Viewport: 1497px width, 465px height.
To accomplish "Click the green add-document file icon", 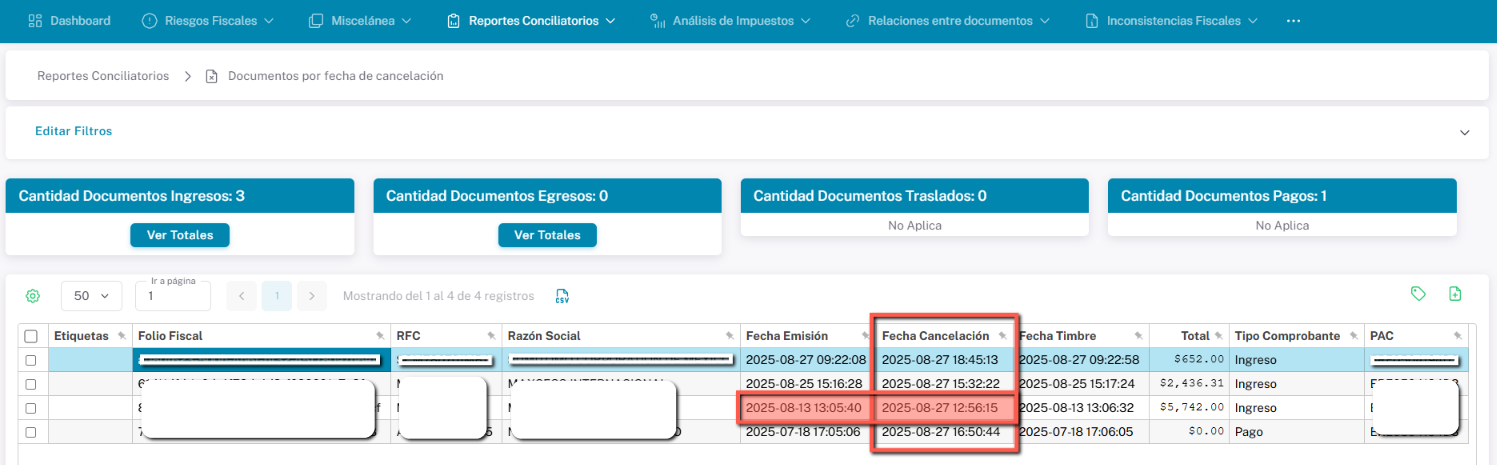I will click(x=1455, y=294).
